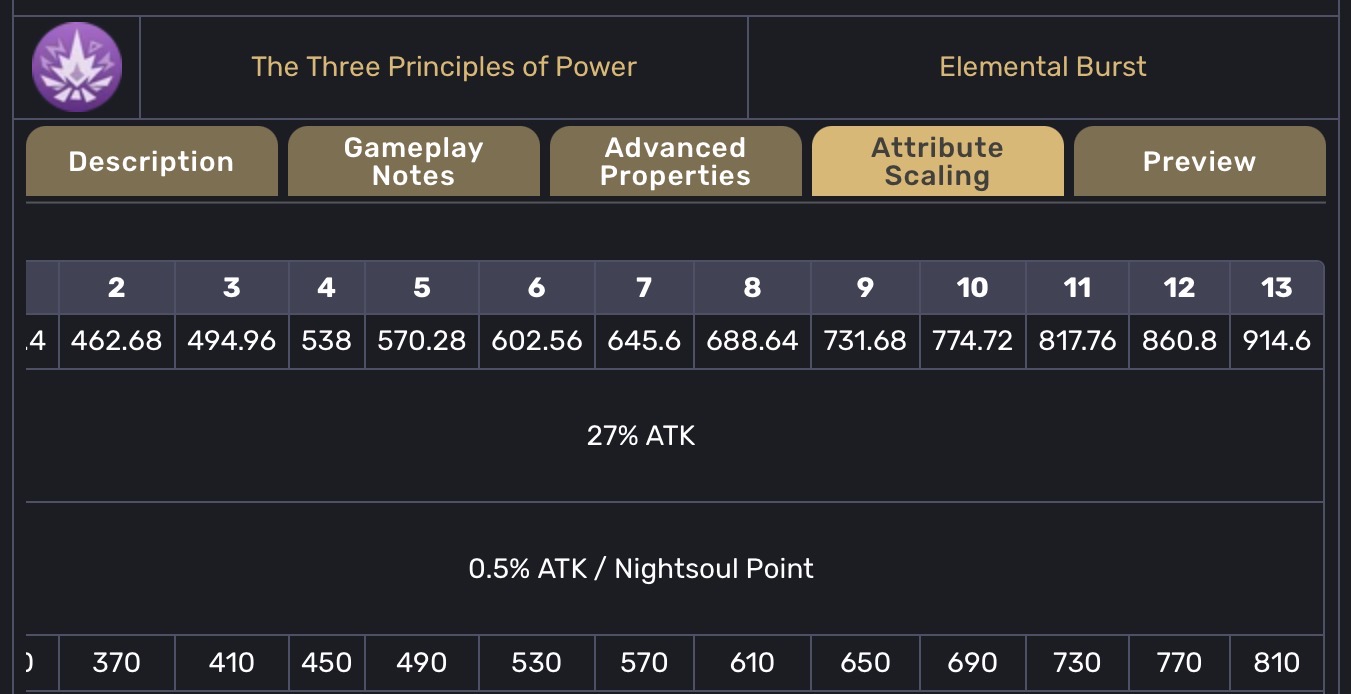Open the Preview tab
Screen dimensions: 1351x694
(x=1199, y=161)
